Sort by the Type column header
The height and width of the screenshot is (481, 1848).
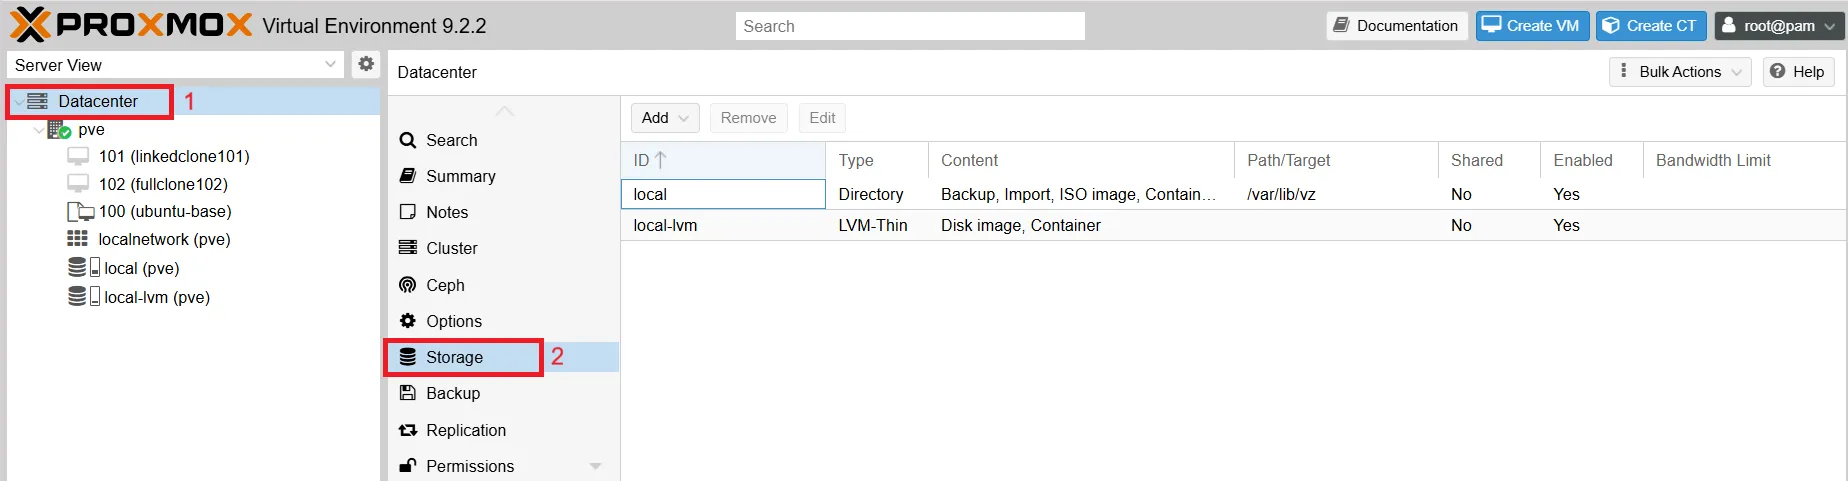click(877, 160)
